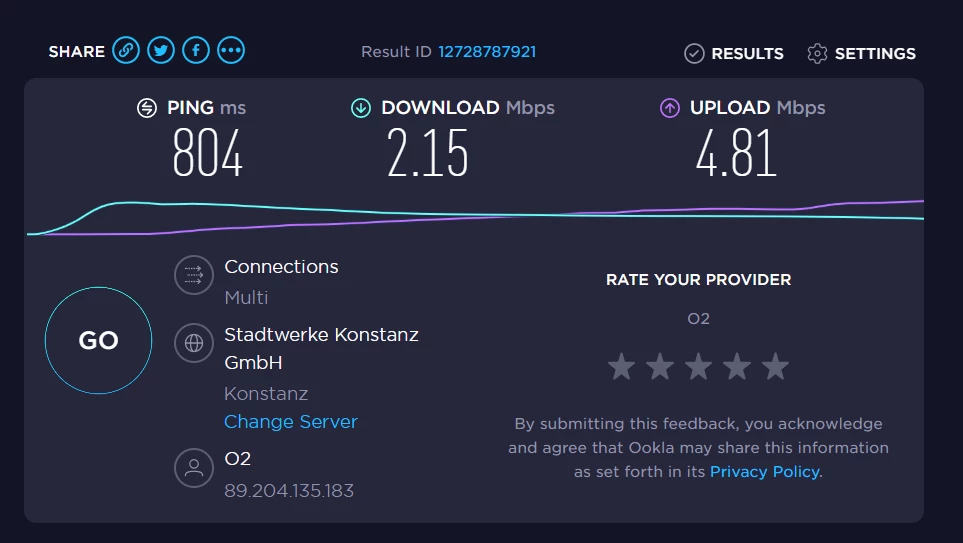Share result via Facebook icon

(x=196, y=50)
